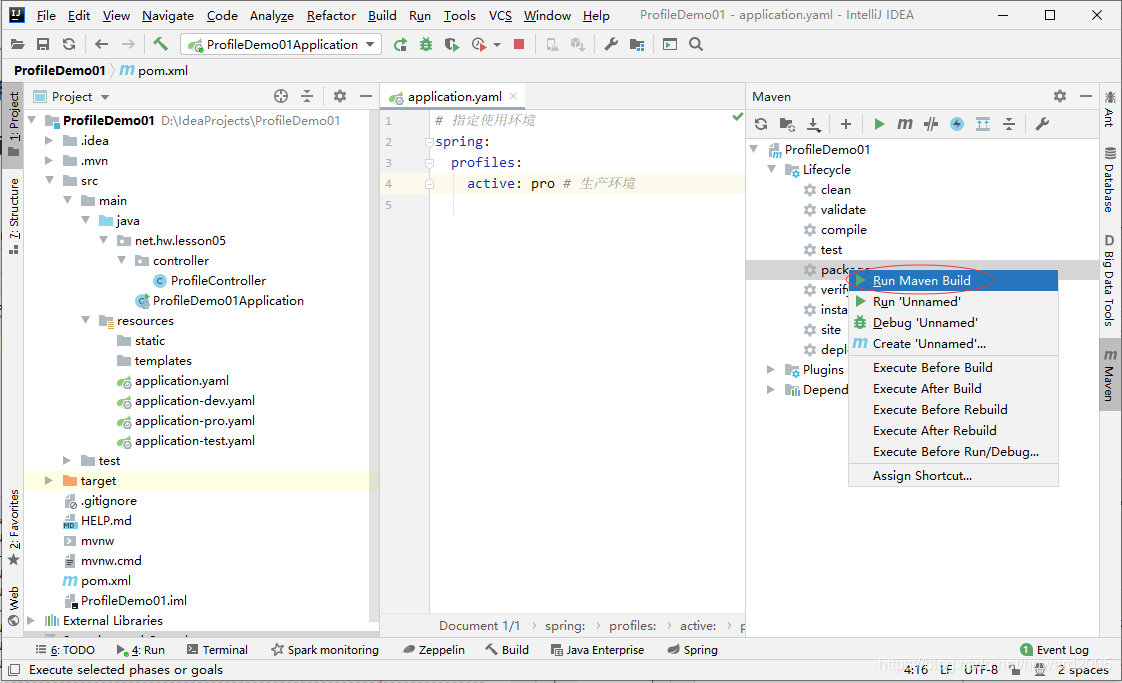Open the Project Structure icon
Screen dimensions: 1122x683
(637, 44)
